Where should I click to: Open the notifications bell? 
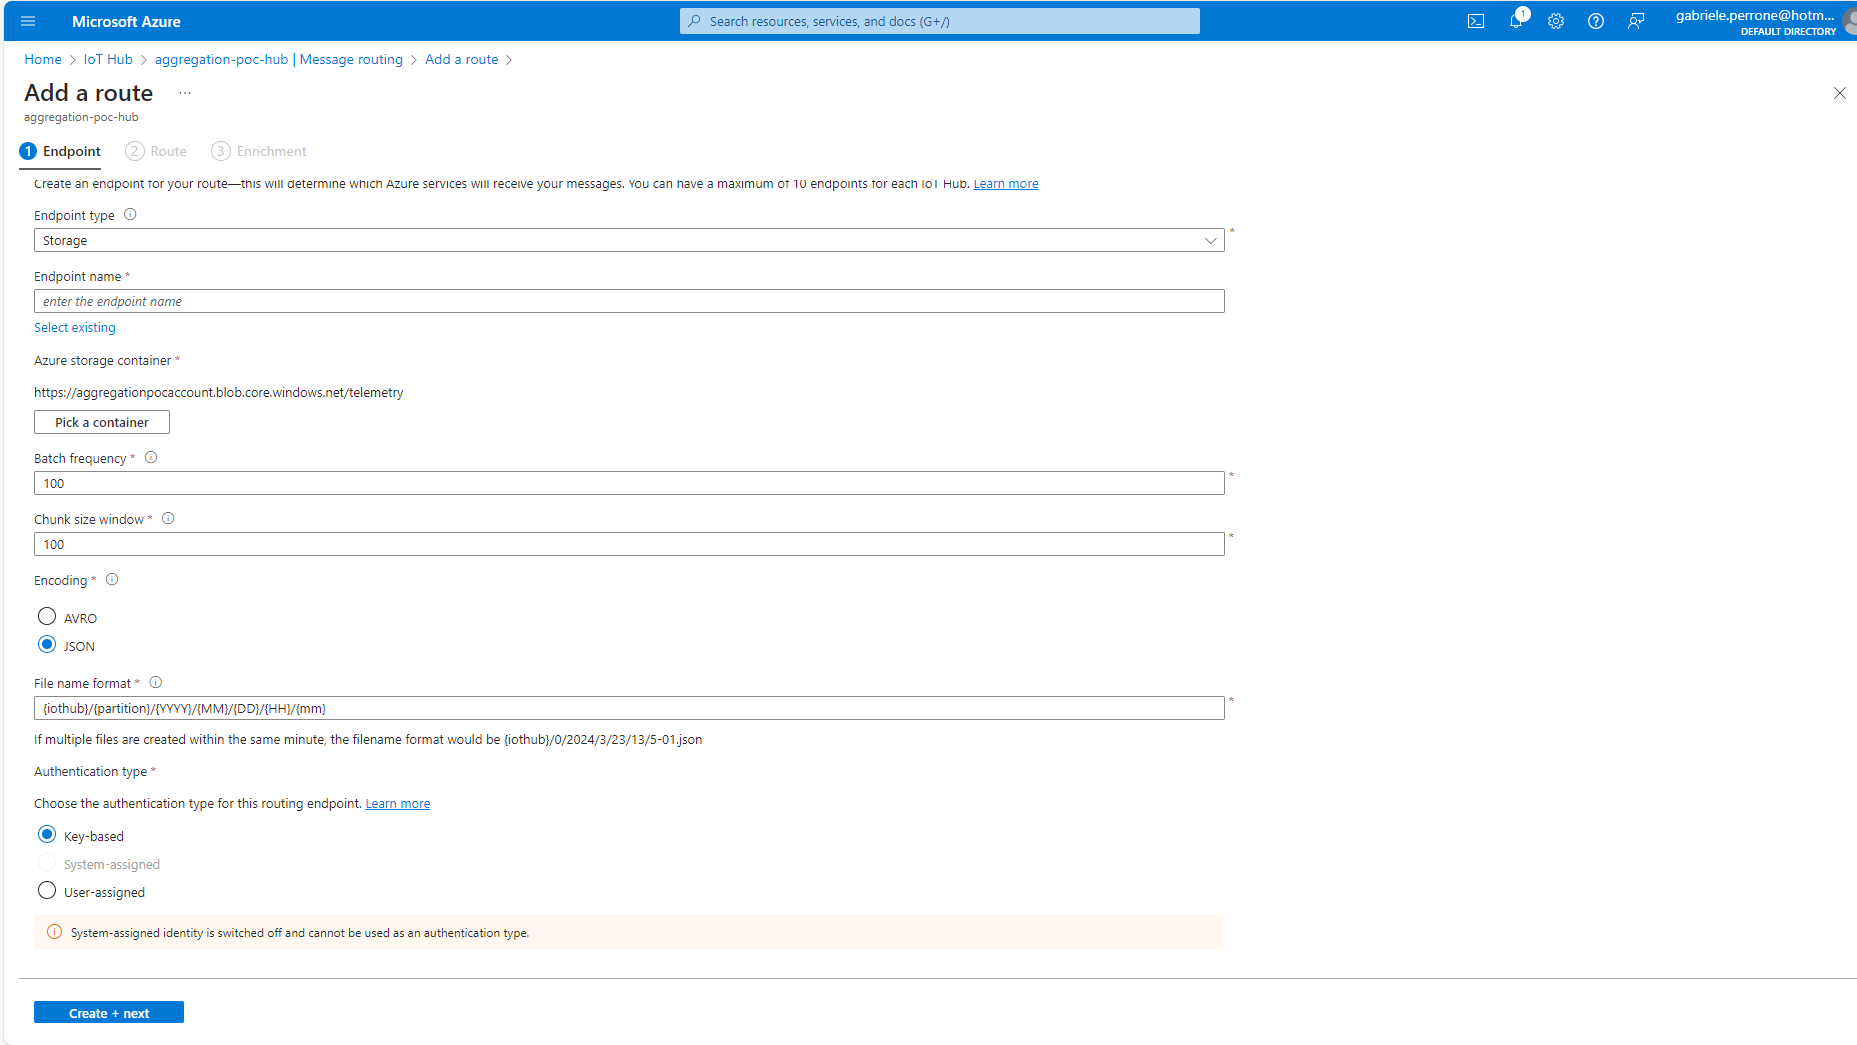(x=1516, y=21)
